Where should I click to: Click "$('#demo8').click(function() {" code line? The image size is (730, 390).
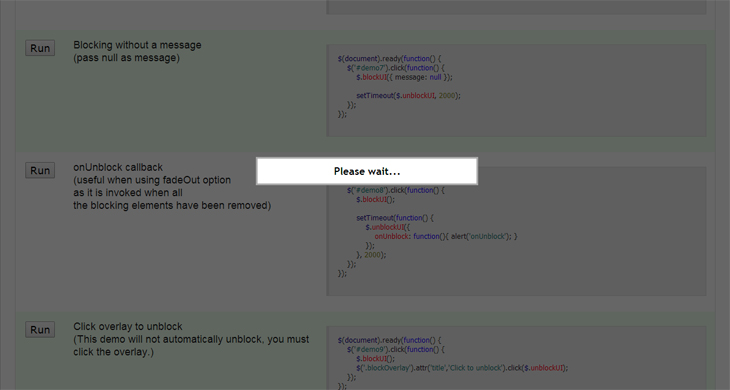(x=396, y=190)
